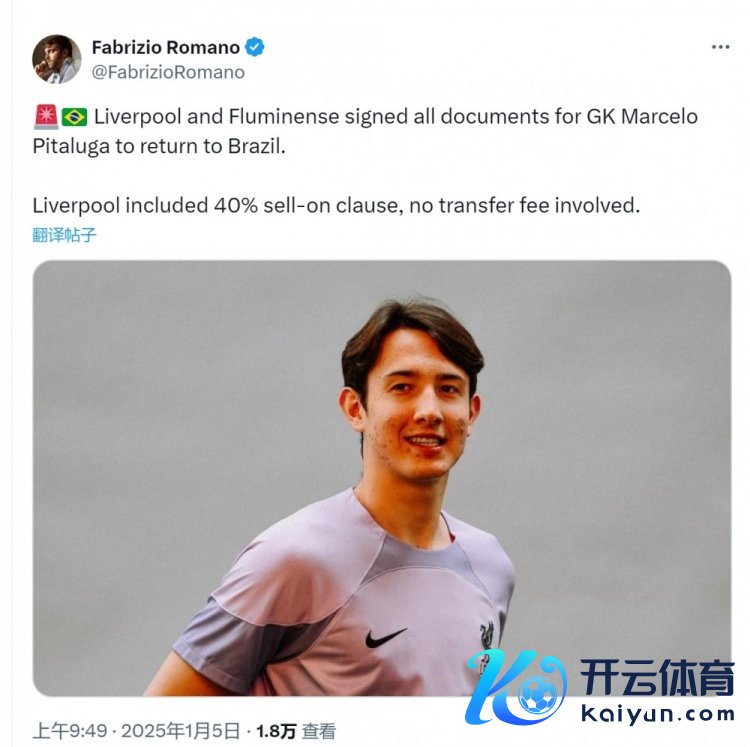Click the 开云体育 watermark text
The width and height of the screenshot is (750, 747).
tap(657, 678)
